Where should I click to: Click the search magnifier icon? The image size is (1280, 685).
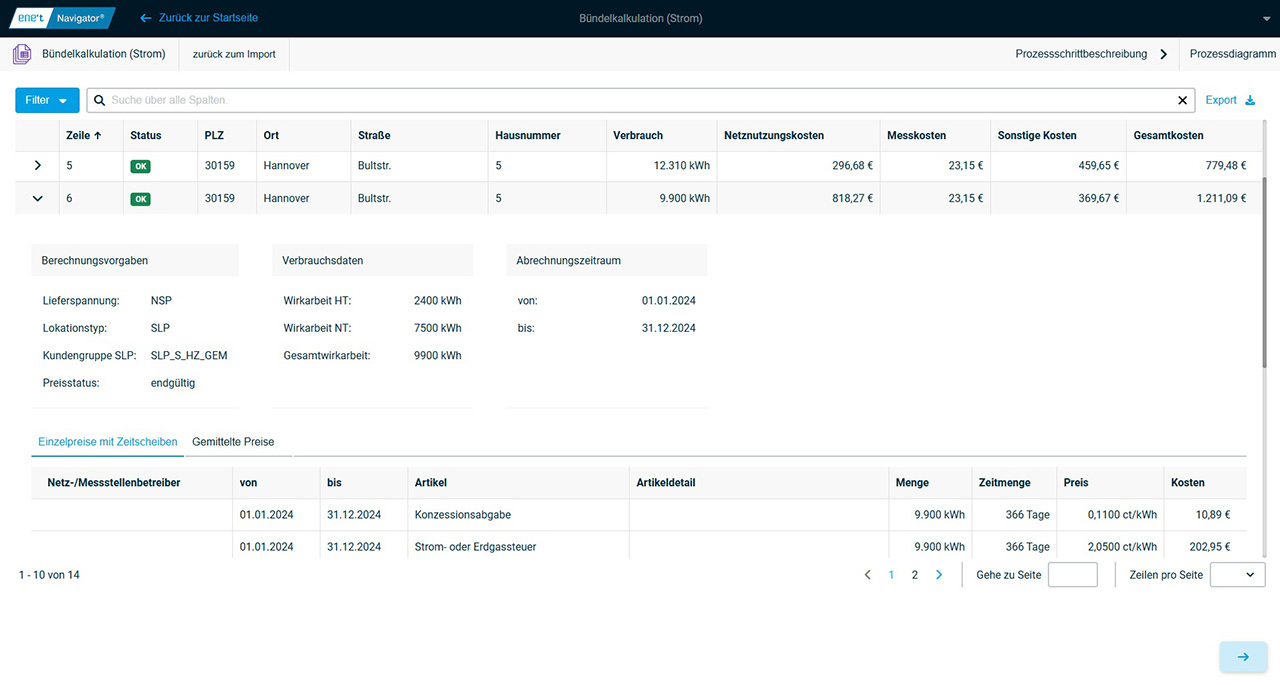coord(100,100)
